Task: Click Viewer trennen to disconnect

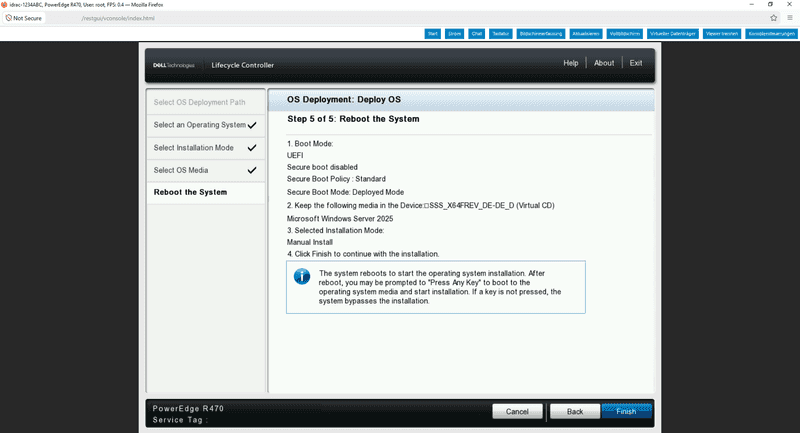Action: pyautogui.click(x=722, y=34)
